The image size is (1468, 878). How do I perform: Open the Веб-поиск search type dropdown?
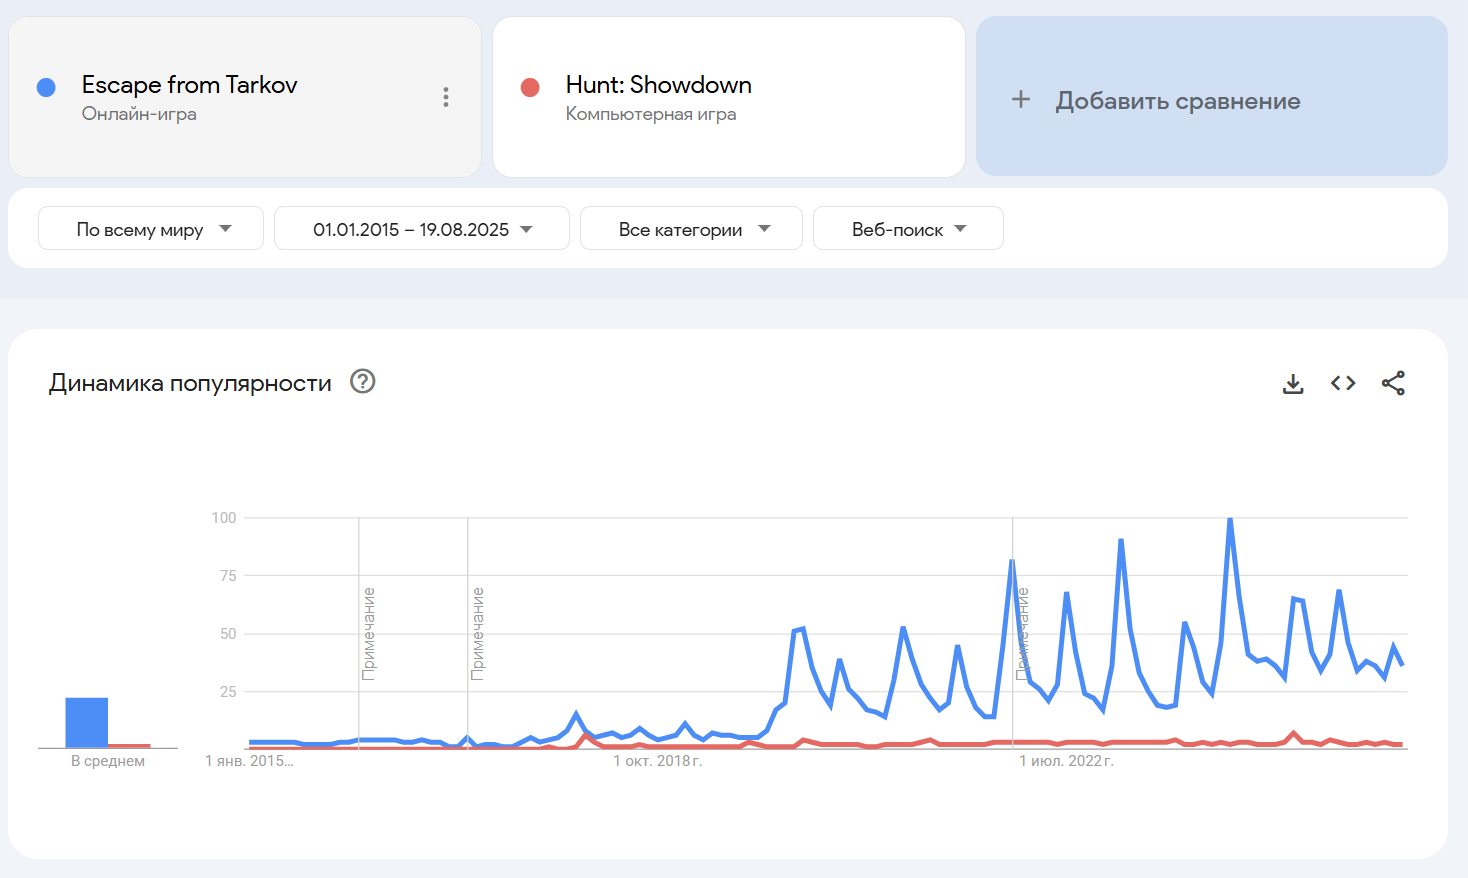(x=908, y=229)
